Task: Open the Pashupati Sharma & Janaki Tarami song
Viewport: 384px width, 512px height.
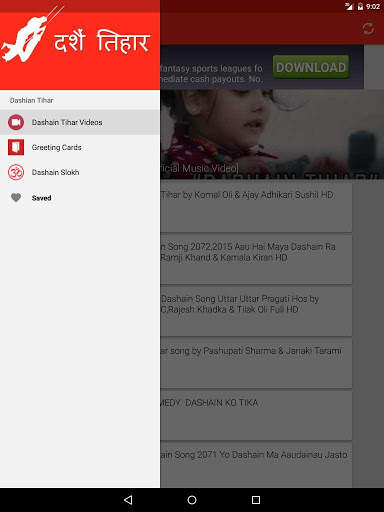Action: (x=256, y=363)
